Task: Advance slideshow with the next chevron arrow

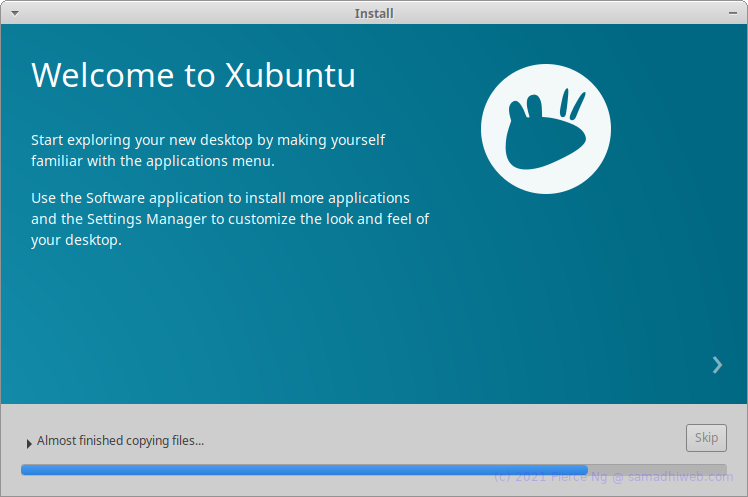Action: 717,365
